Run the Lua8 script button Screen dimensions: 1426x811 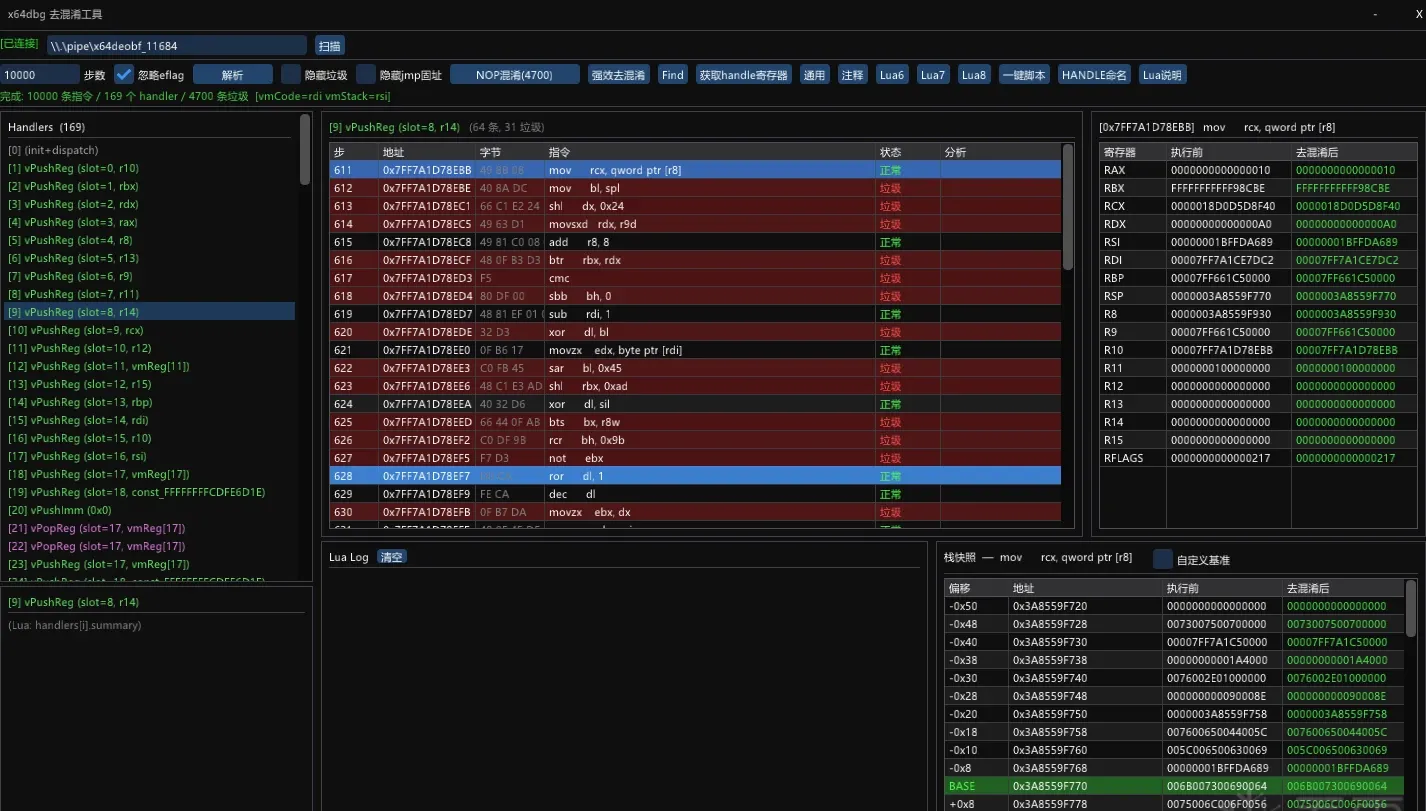pos(973,74)
